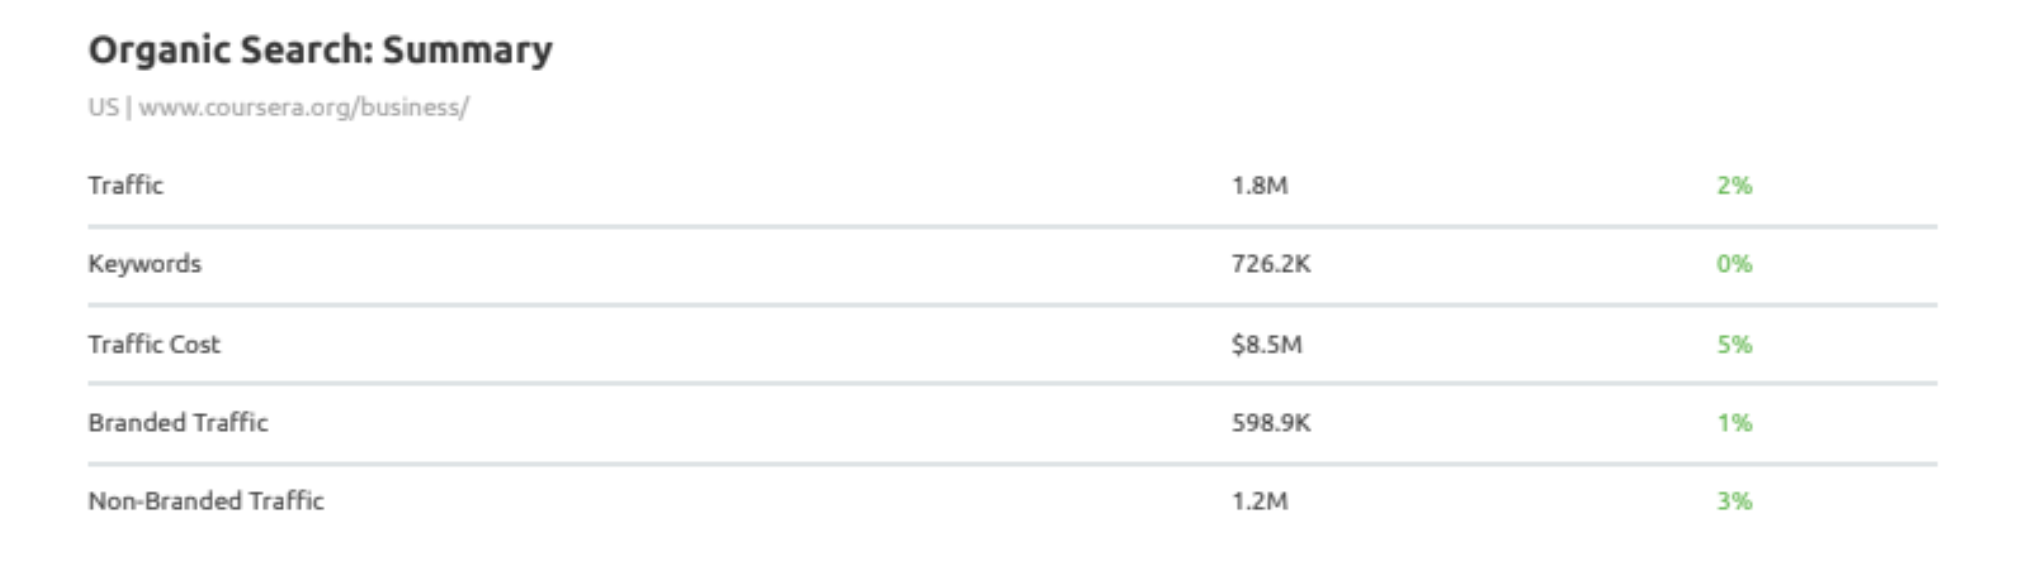Click the 598.9K branded traffic value
The height and width of the screenshot is (586, 2032).
pyautogui.click(x=1270, y=423)
